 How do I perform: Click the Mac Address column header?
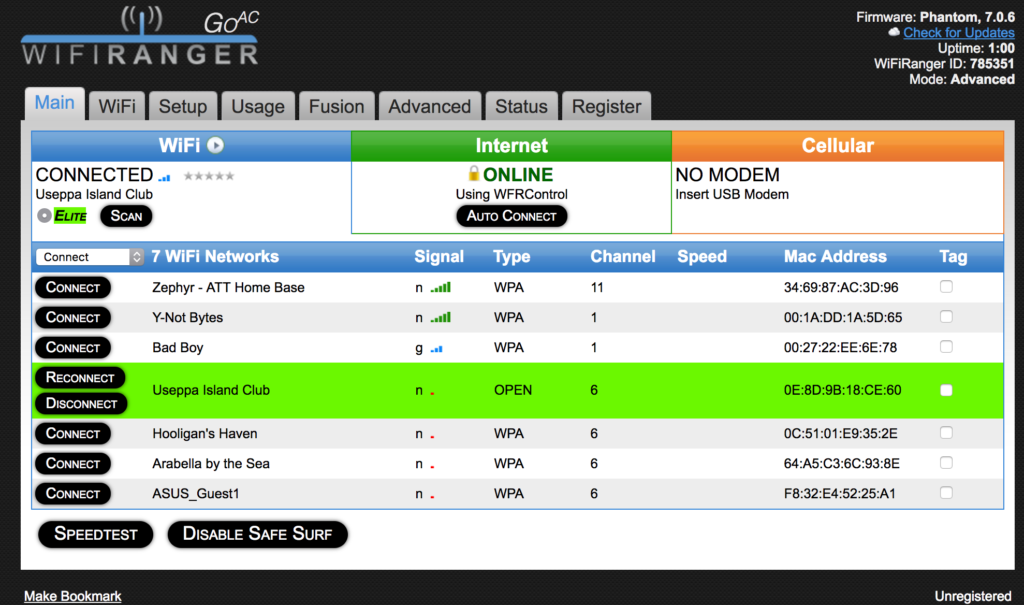[x=835, y=257]
